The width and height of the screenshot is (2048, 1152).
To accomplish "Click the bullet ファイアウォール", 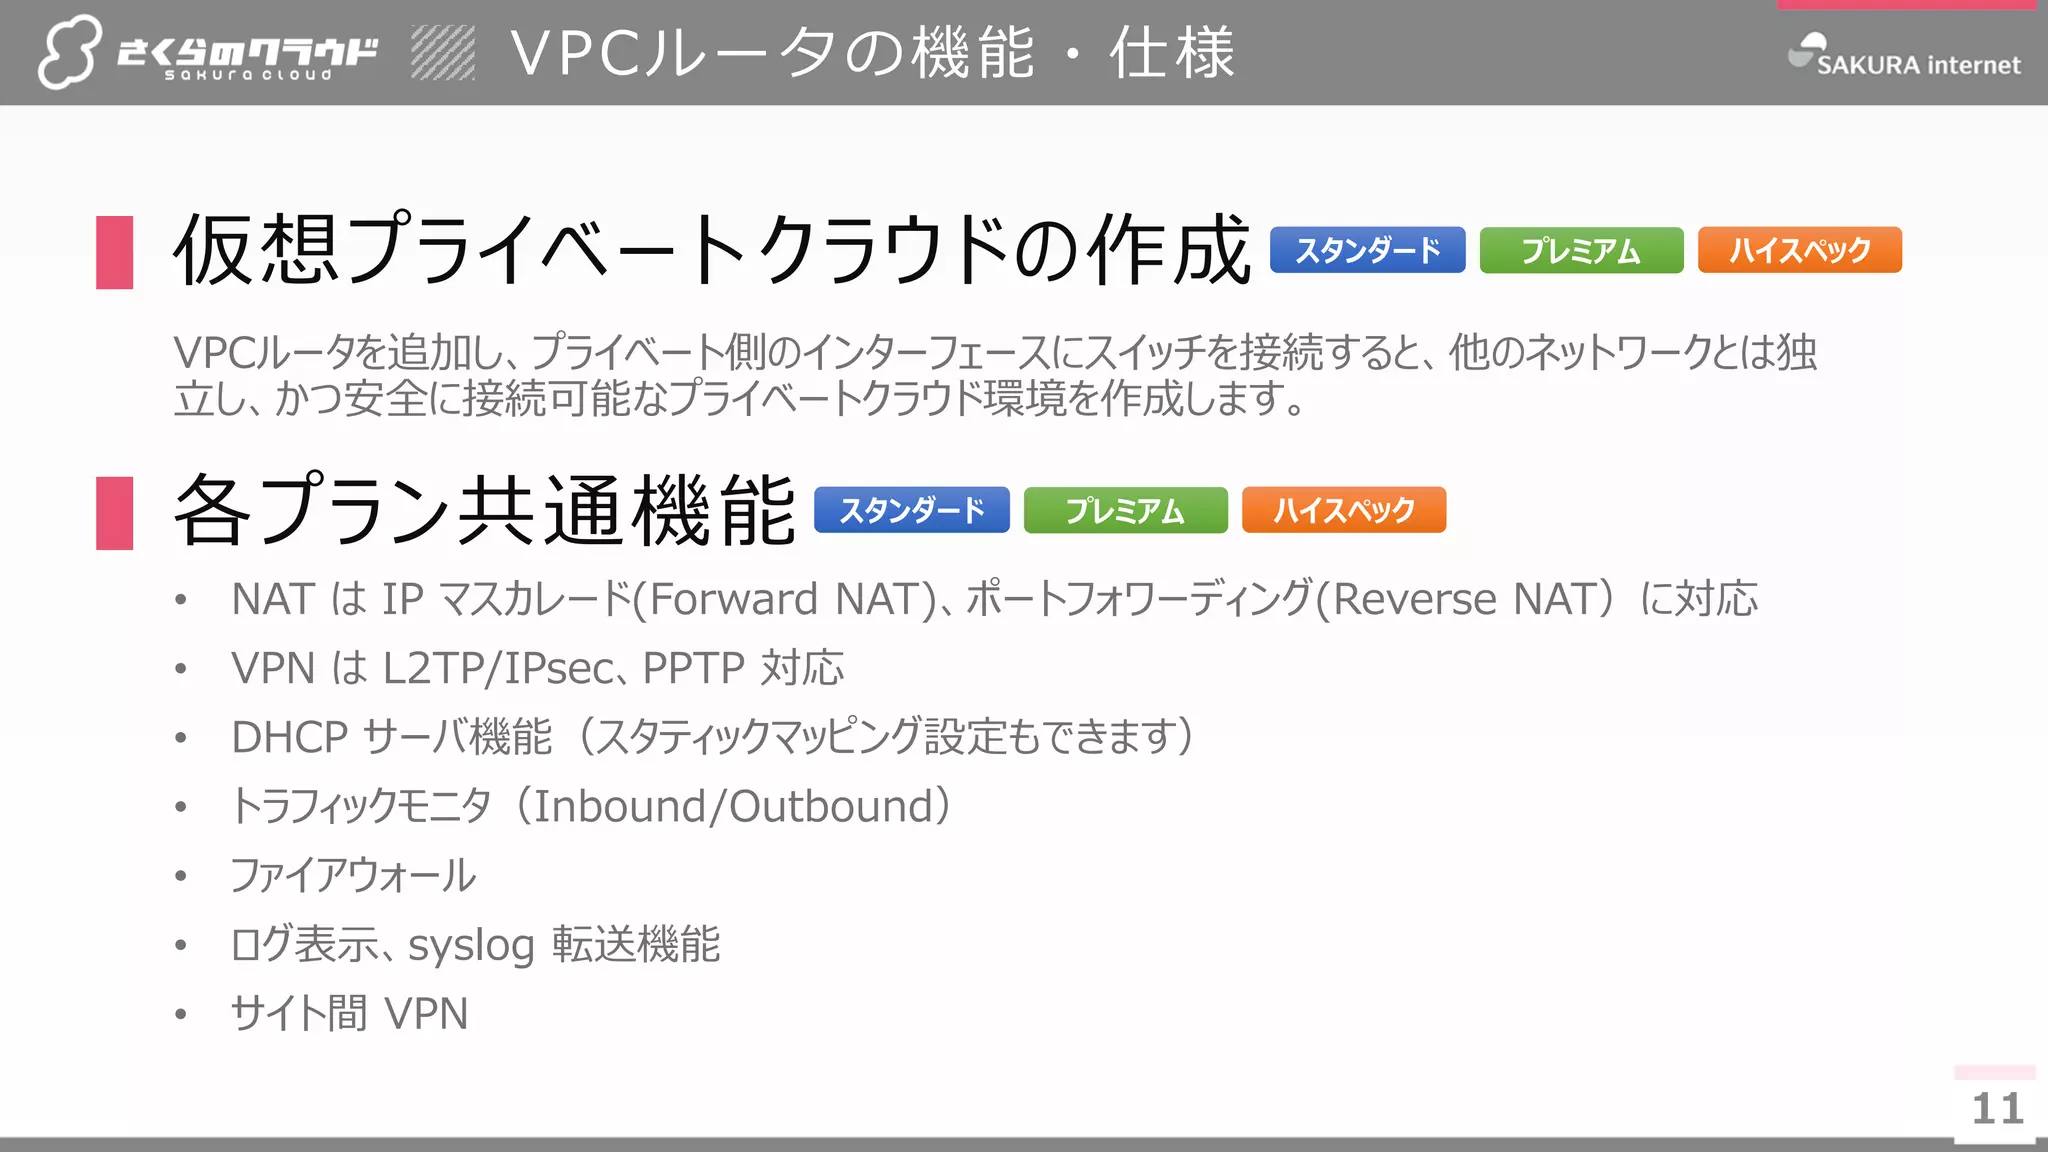I will click(353, 875).
